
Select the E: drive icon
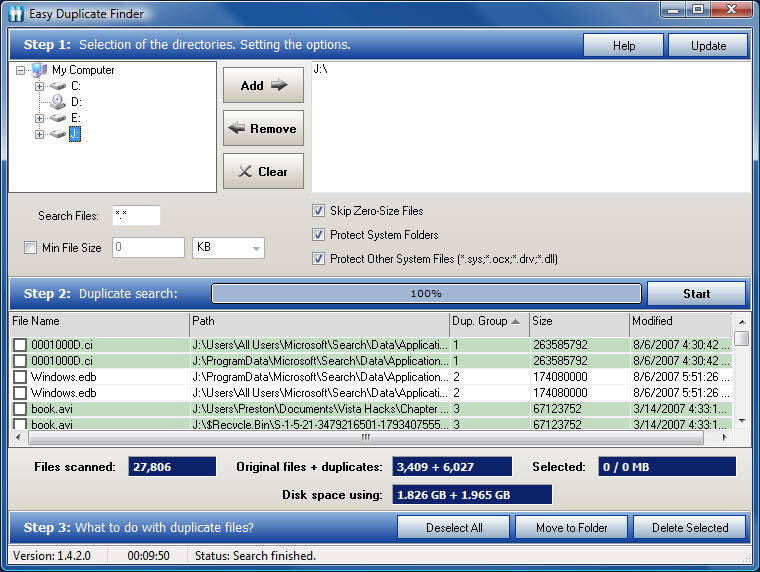tap(58, 118)
